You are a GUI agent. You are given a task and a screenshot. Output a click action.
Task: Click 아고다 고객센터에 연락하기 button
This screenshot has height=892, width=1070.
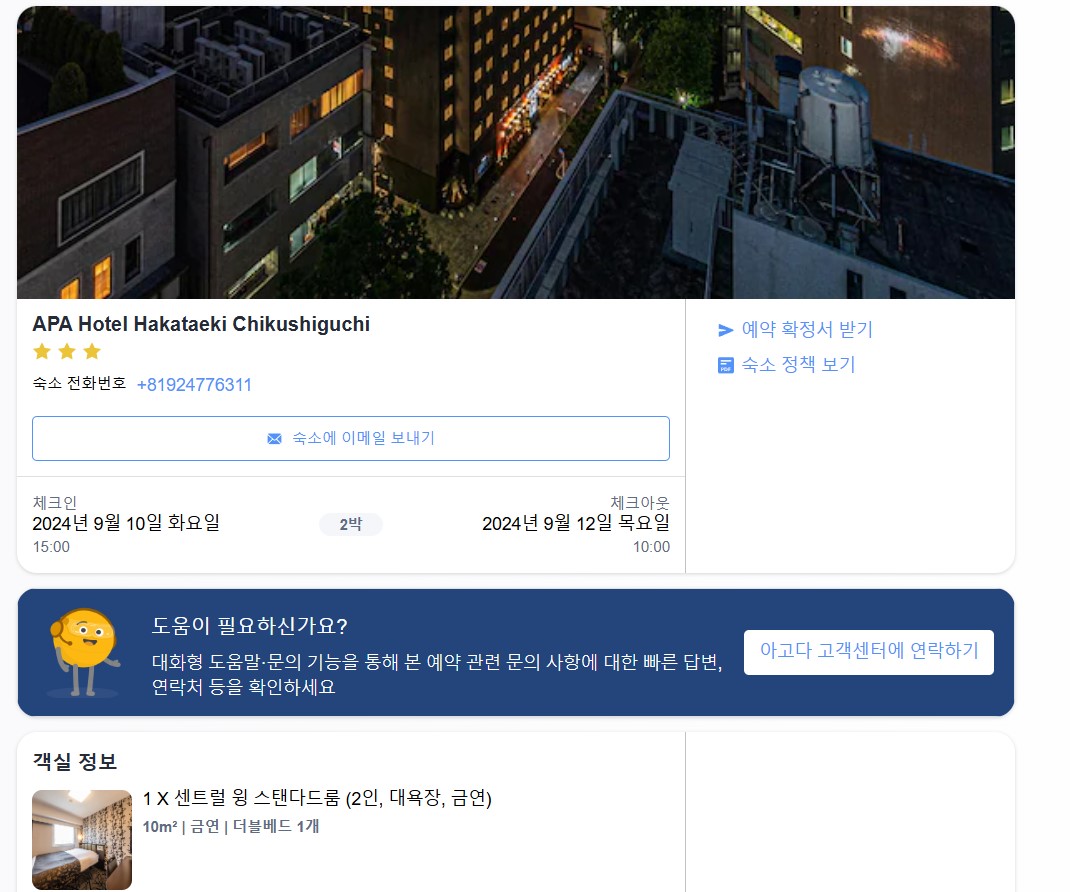869,652
